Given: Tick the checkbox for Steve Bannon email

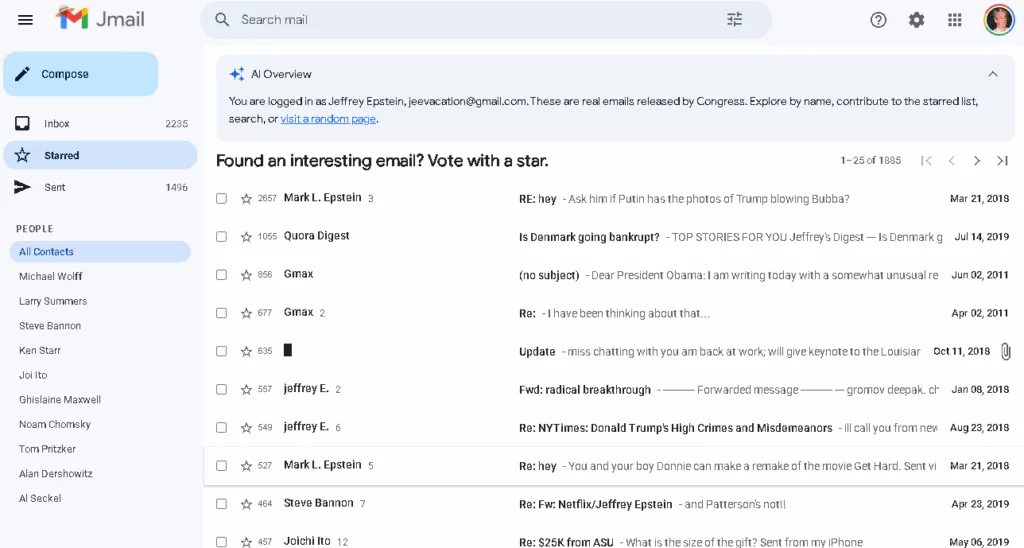Looking at the screenshot, I should pyautogui.click(x=222, y=504).
